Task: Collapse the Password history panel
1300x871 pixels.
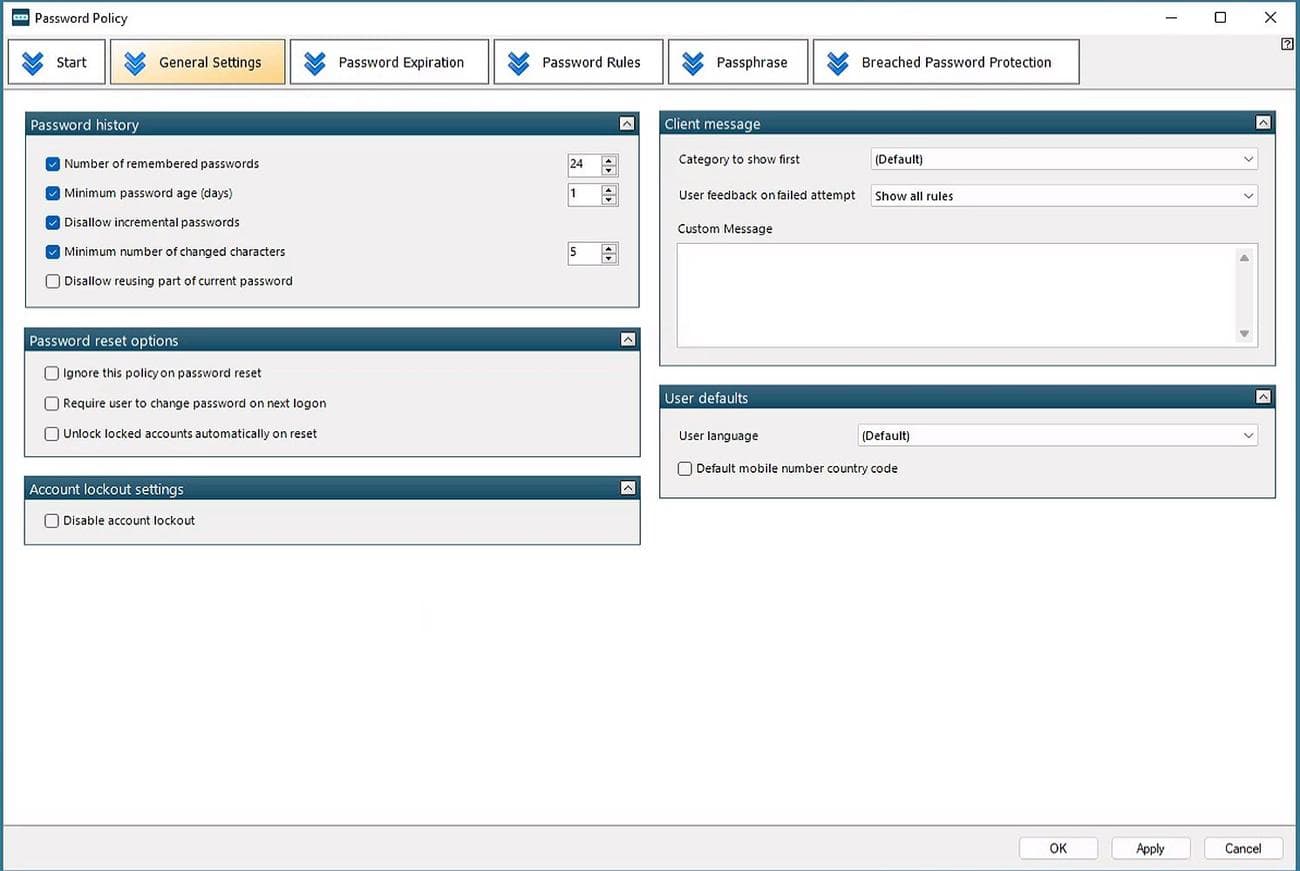Action: [627, 124]
